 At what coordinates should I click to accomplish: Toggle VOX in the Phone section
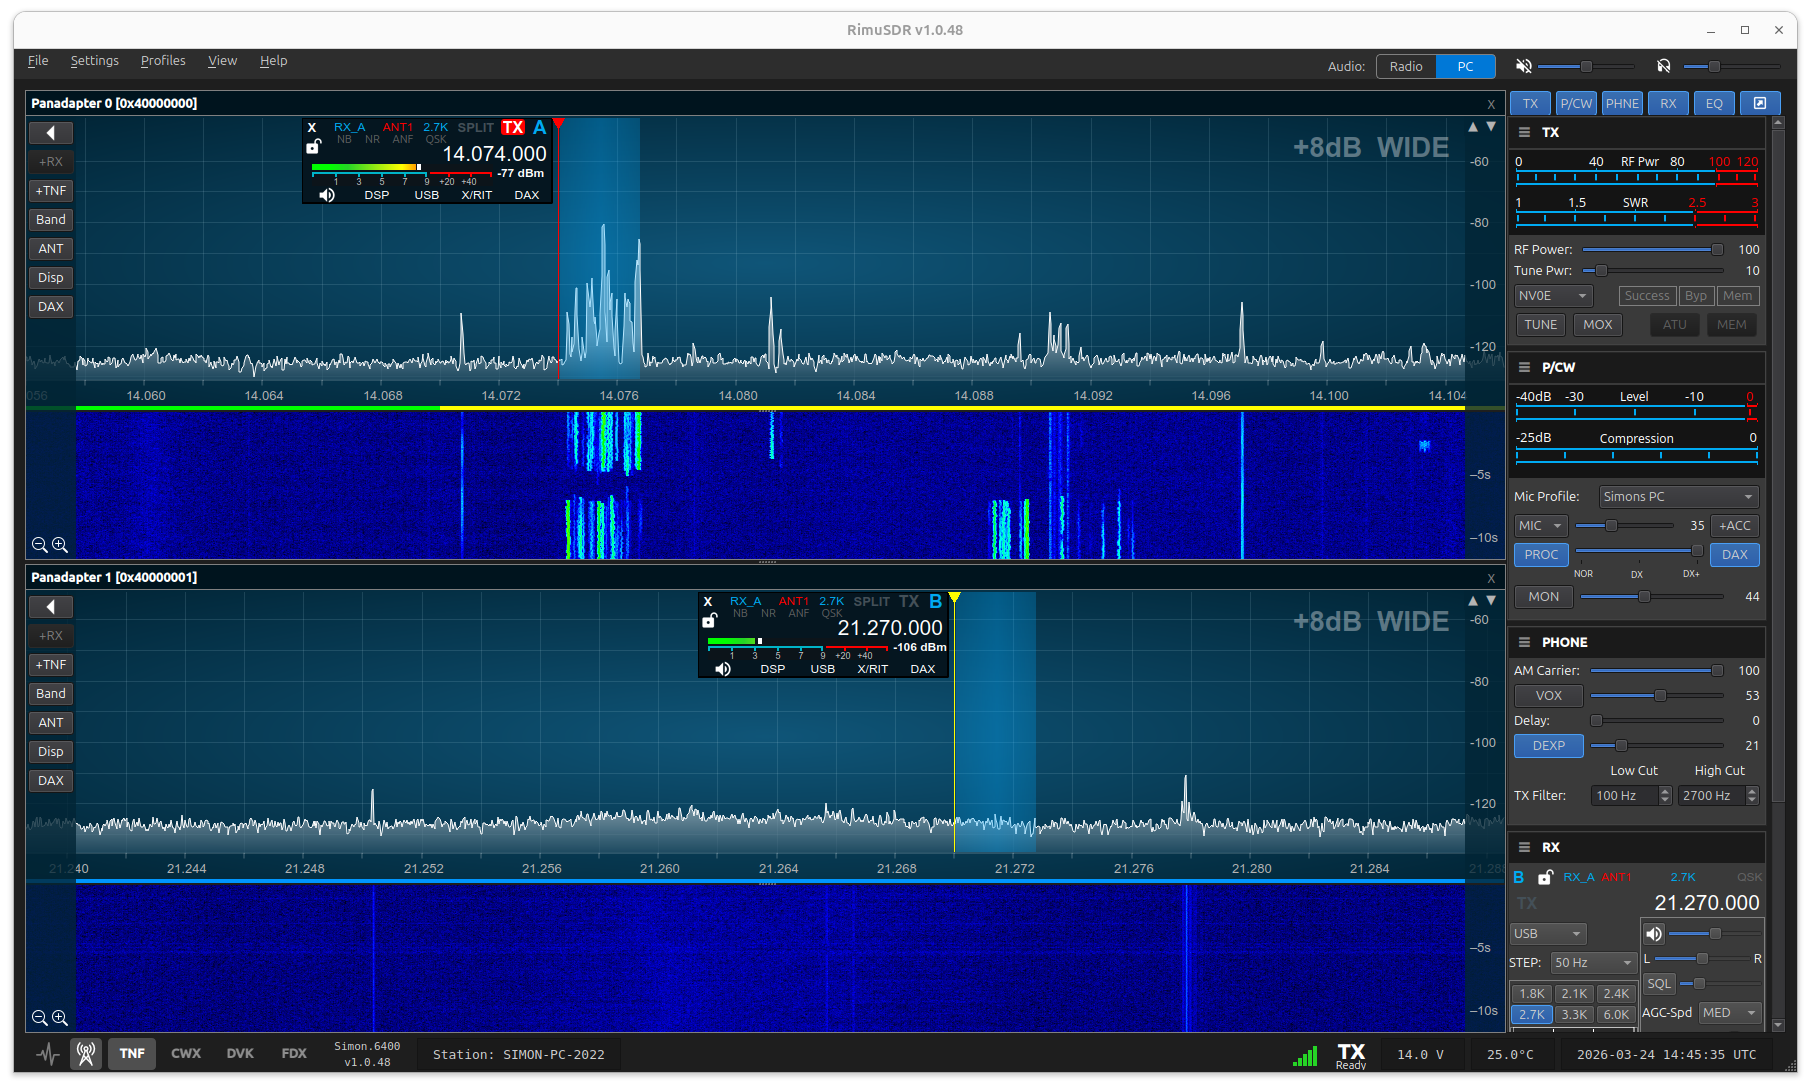click(1548, 695)
